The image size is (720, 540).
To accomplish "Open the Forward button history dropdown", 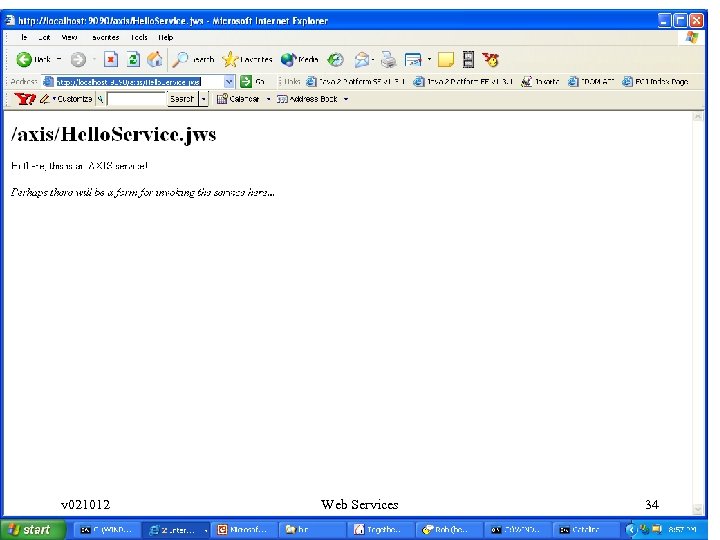I will (94, 59).
